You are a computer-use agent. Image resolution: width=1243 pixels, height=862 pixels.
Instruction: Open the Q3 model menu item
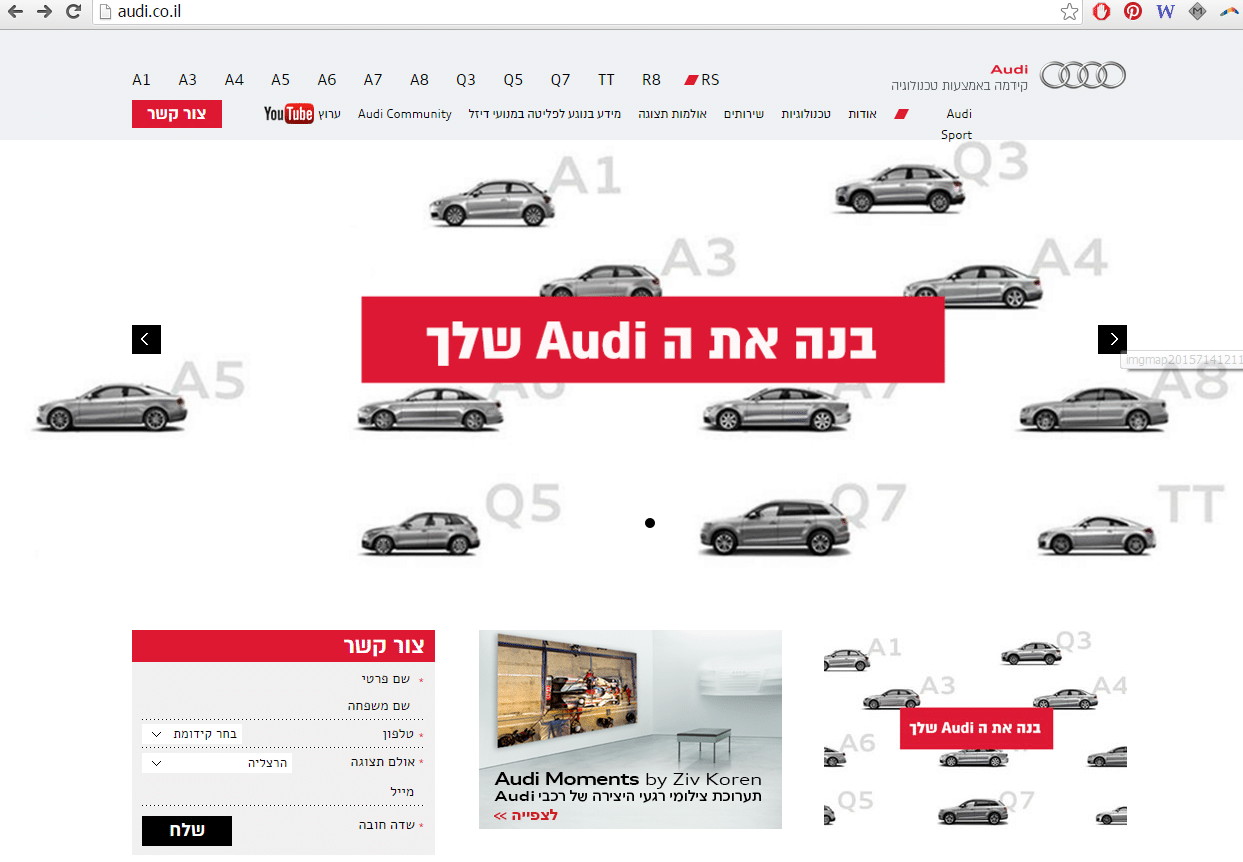click(x=466, y=80)
